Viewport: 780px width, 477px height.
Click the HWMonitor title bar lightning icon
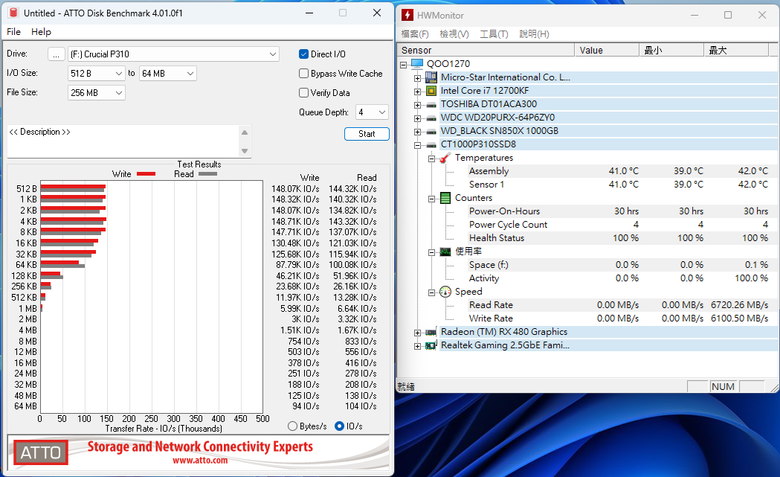(407, 15)
